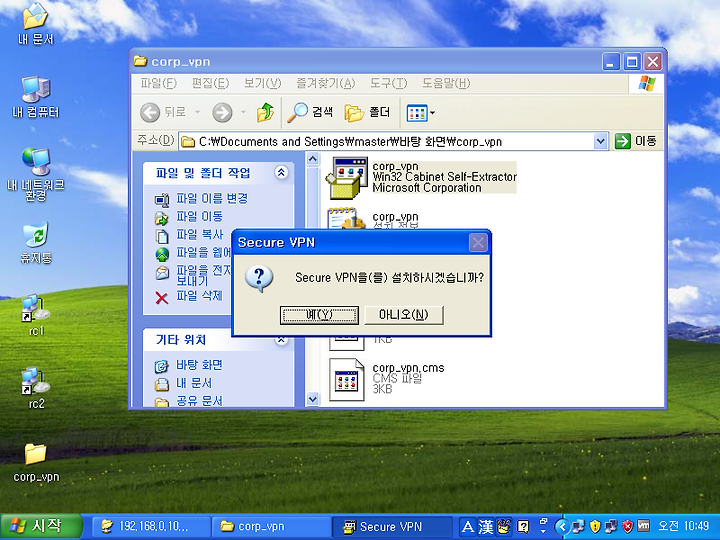Select the corp_vpn.cms file
The height and width of the screenshot is (540, 720).
click(x=387, y=379)
